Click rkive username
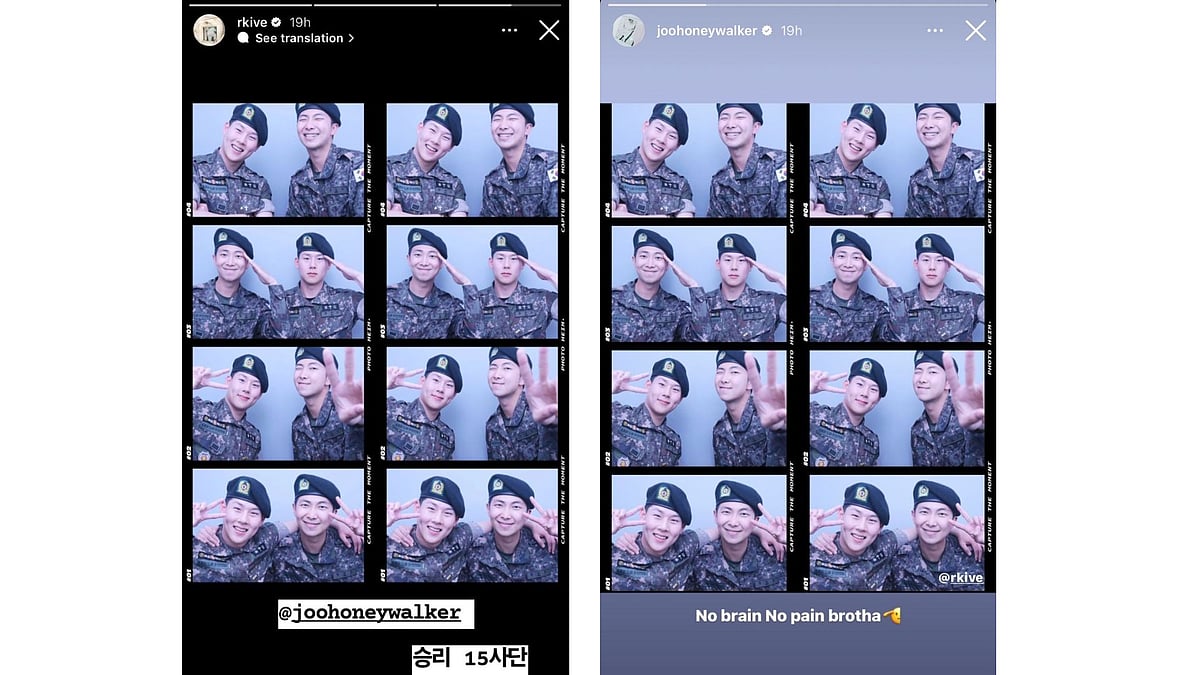 252,22
